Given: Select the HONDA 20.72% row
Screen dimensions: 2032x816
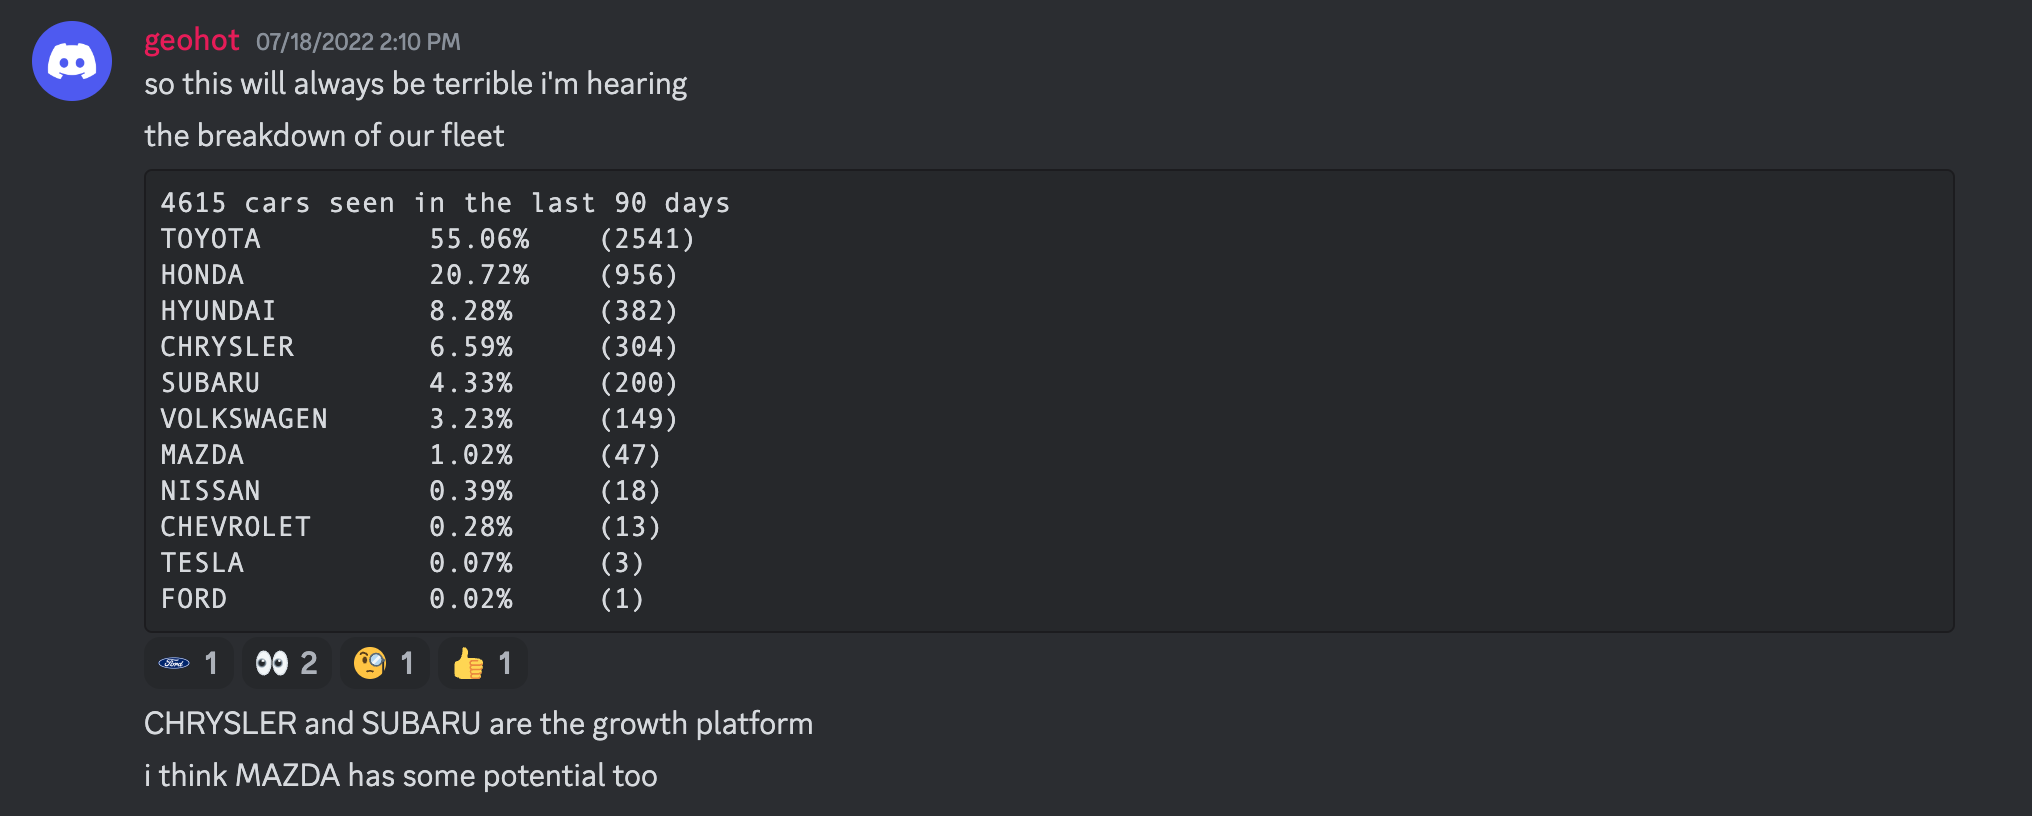Looking at the screenshot, I should coord(420,275).
